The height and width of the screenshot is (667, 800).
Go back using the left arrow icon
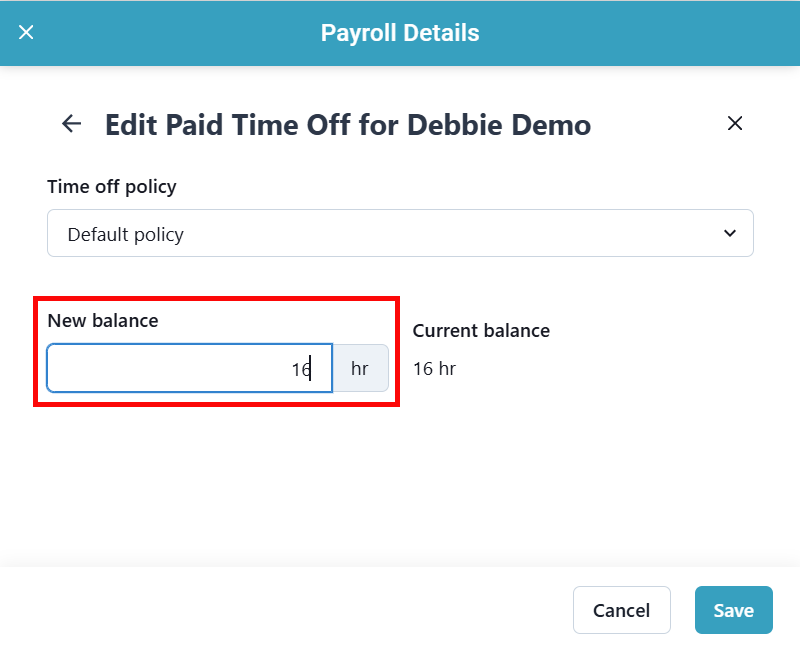tap(71, 123)
